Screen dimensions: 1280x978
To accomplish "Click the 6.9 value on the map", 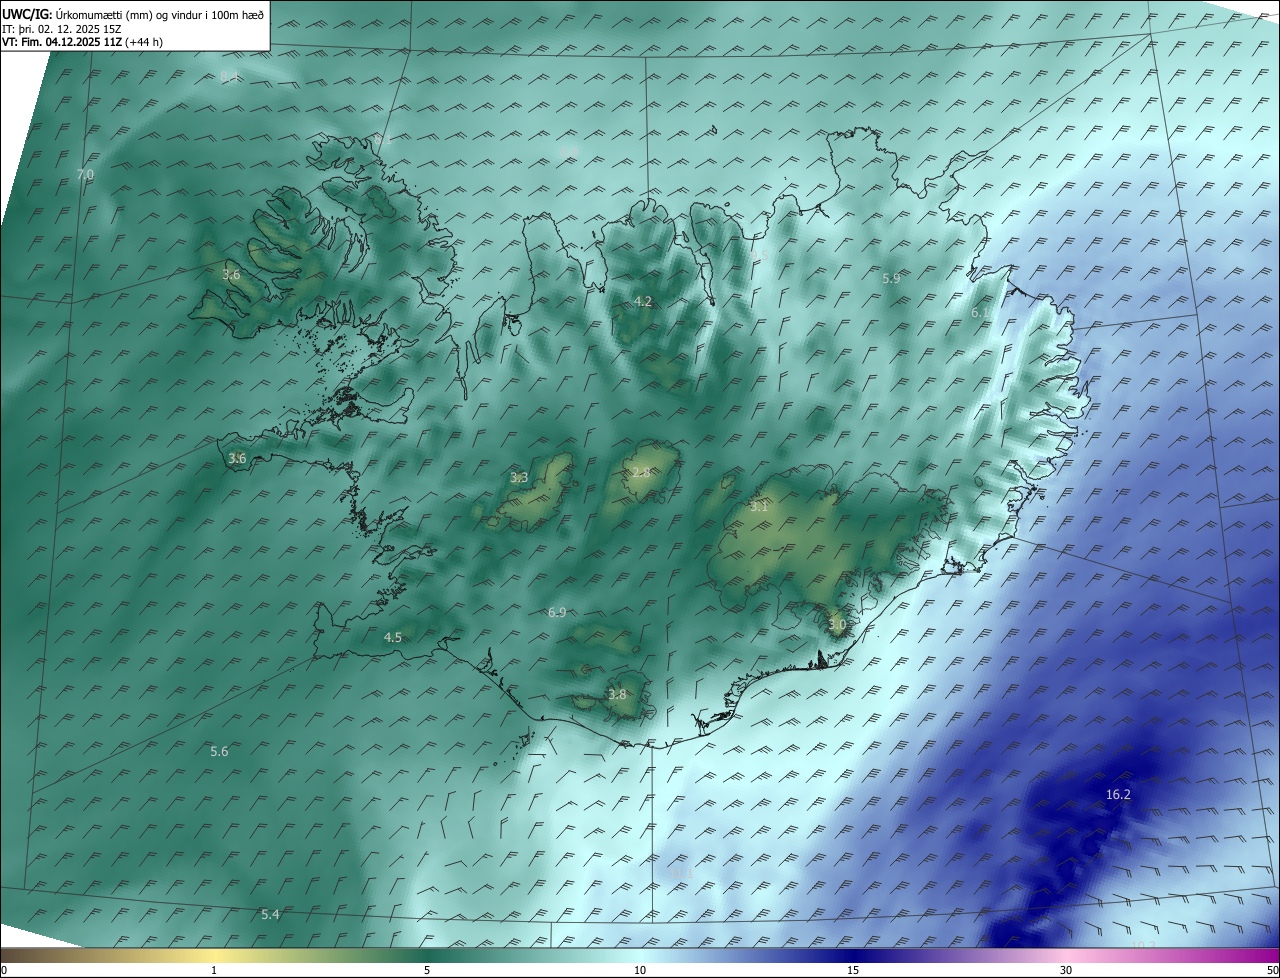I will (x=557, y=612).
